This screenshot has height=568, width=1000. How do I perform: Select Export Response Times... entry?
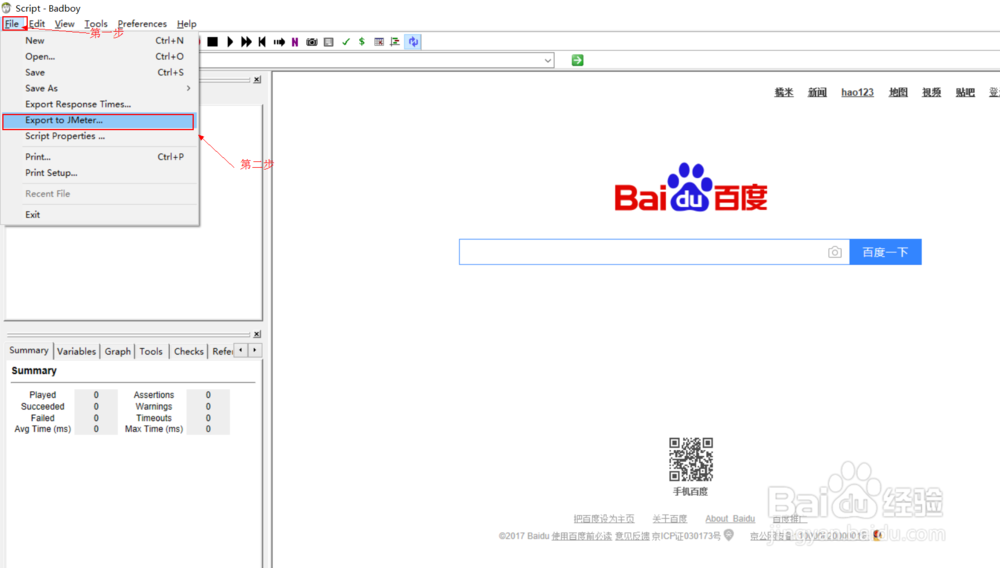99,104
